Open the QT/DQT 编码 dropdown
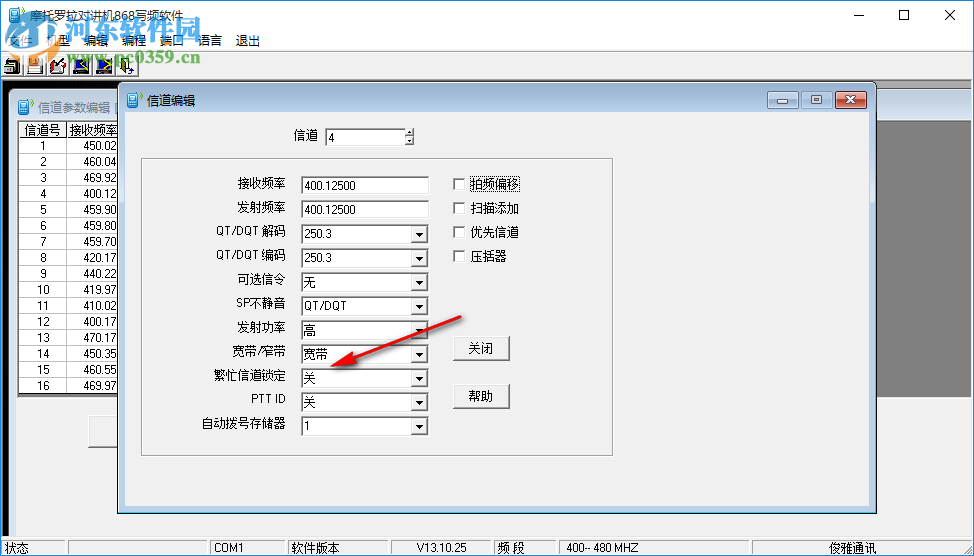Screen dimensions: 974x556 [419, 258]
